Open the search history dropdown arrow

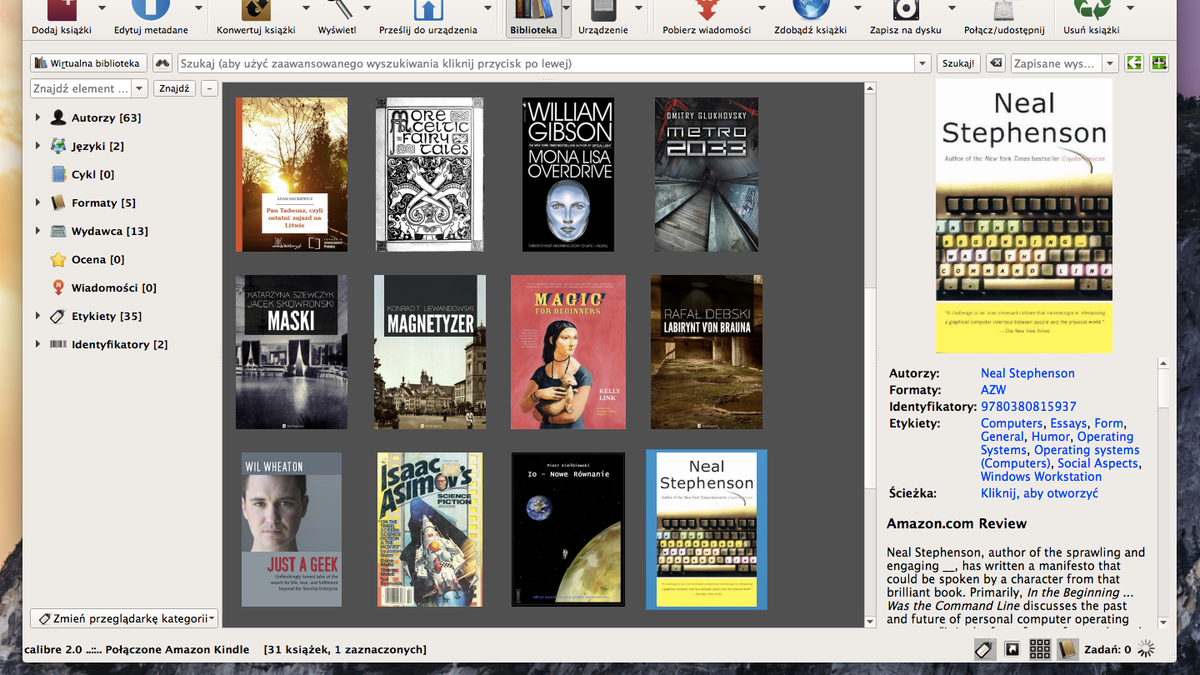[922, 63]
